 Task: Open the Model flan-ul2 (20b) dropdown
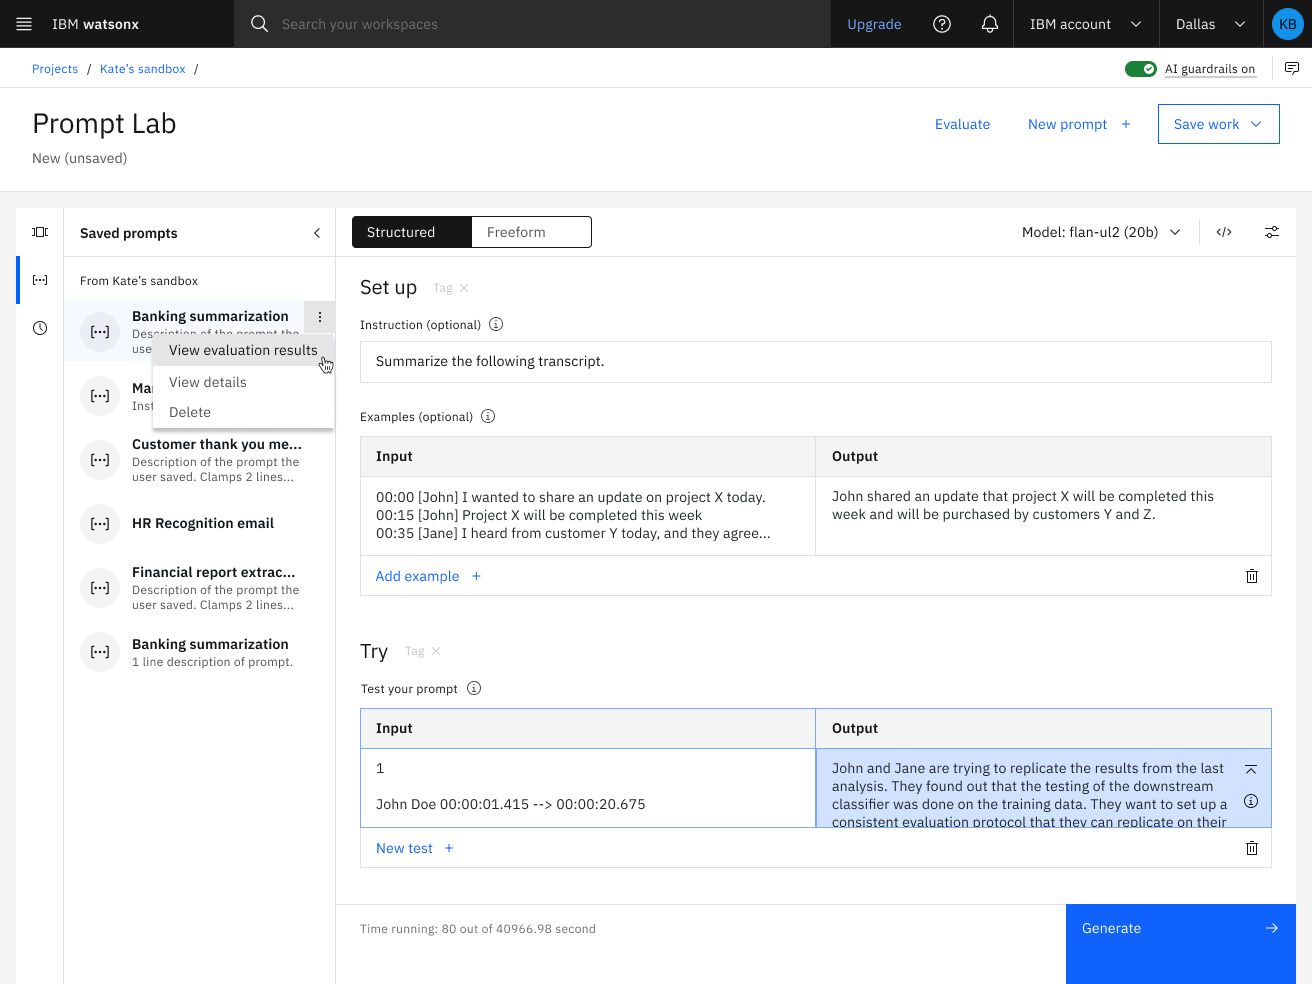1101,232
